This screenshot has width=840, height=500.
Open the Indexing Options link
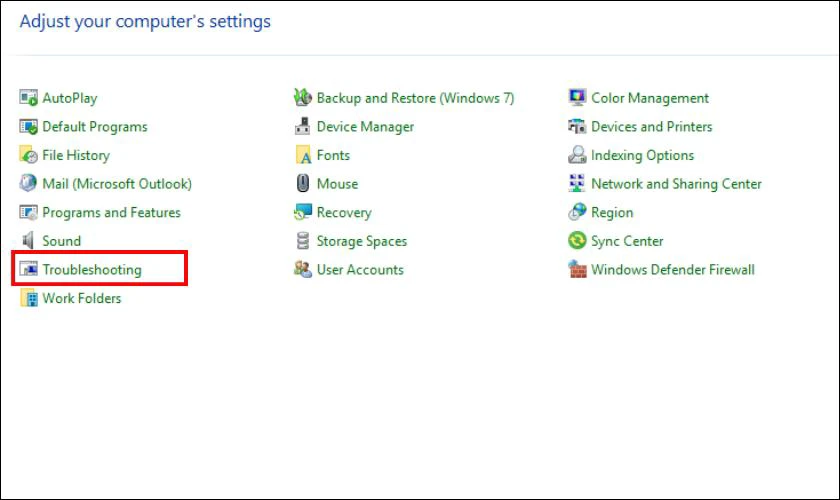[x=642, y=155]
